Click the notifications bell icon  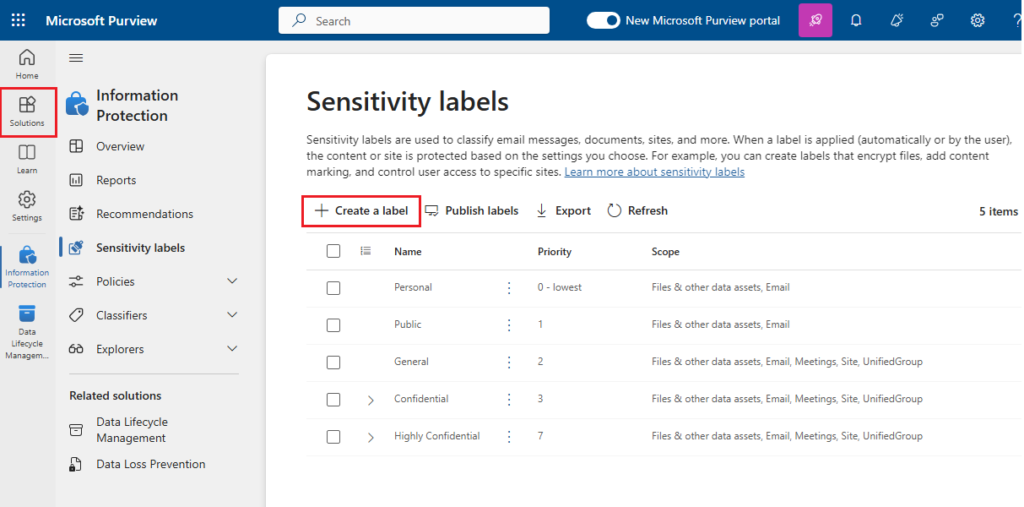coord(856,20)
